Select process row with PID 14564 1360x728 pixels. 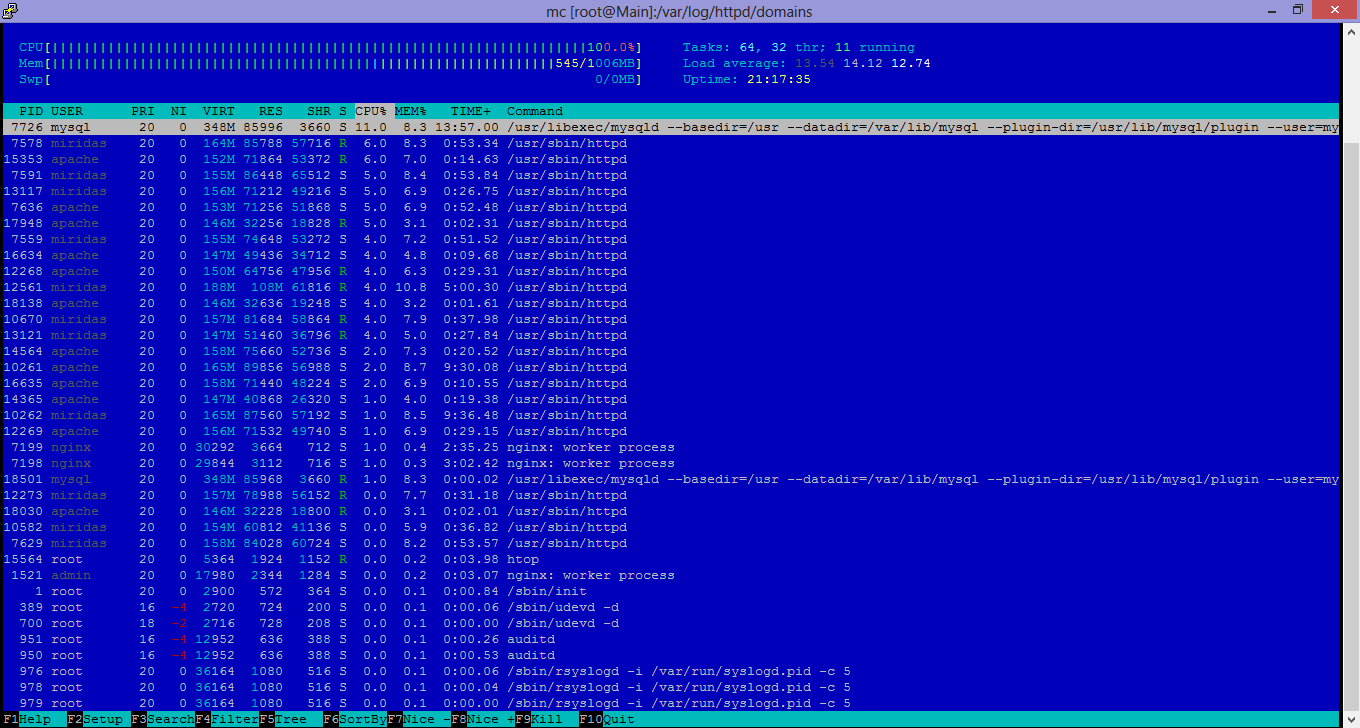(x=670, y=351)
